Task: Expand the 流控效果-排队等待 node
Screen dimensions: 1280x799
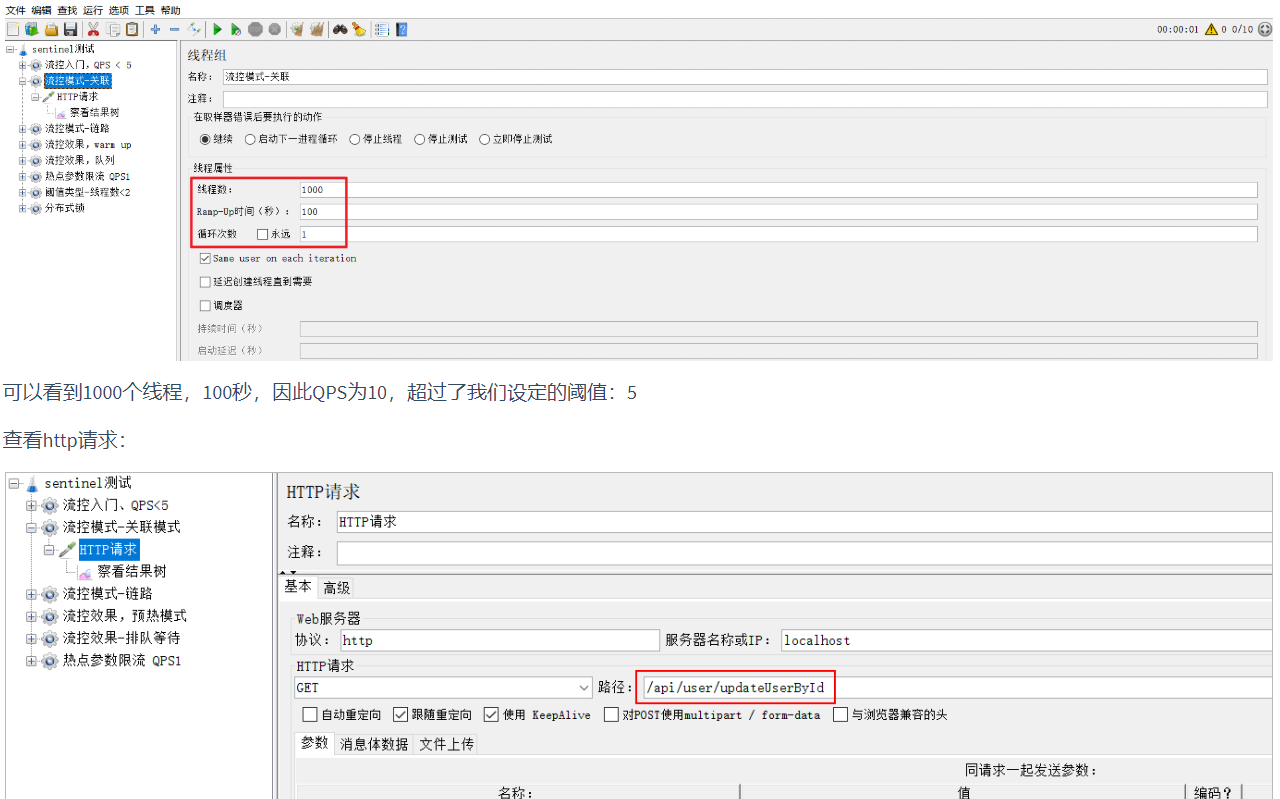Action: pyautogui.click(x=32, y=638)
